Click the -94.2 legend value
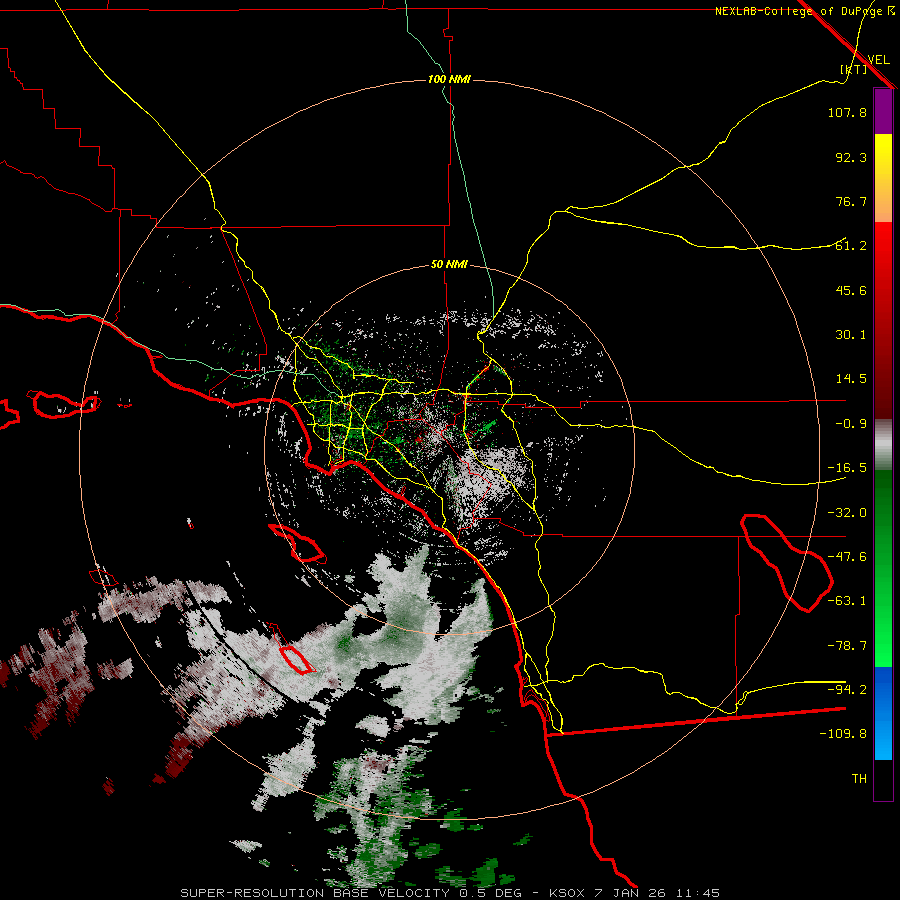Image resolution: width=900 pixels, height=900 pixels. point(847,689)
